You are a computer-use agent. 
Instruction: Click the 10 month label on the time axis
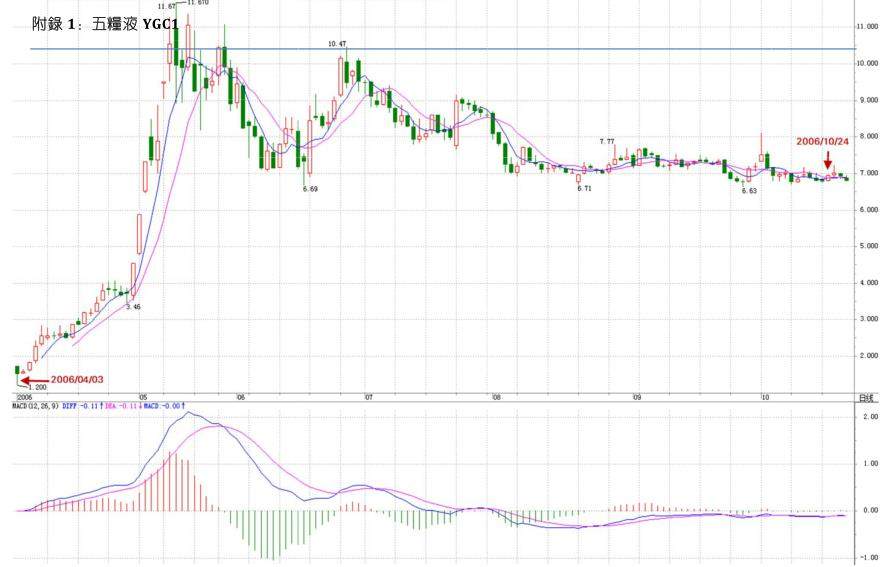click(x=765, y=397)
